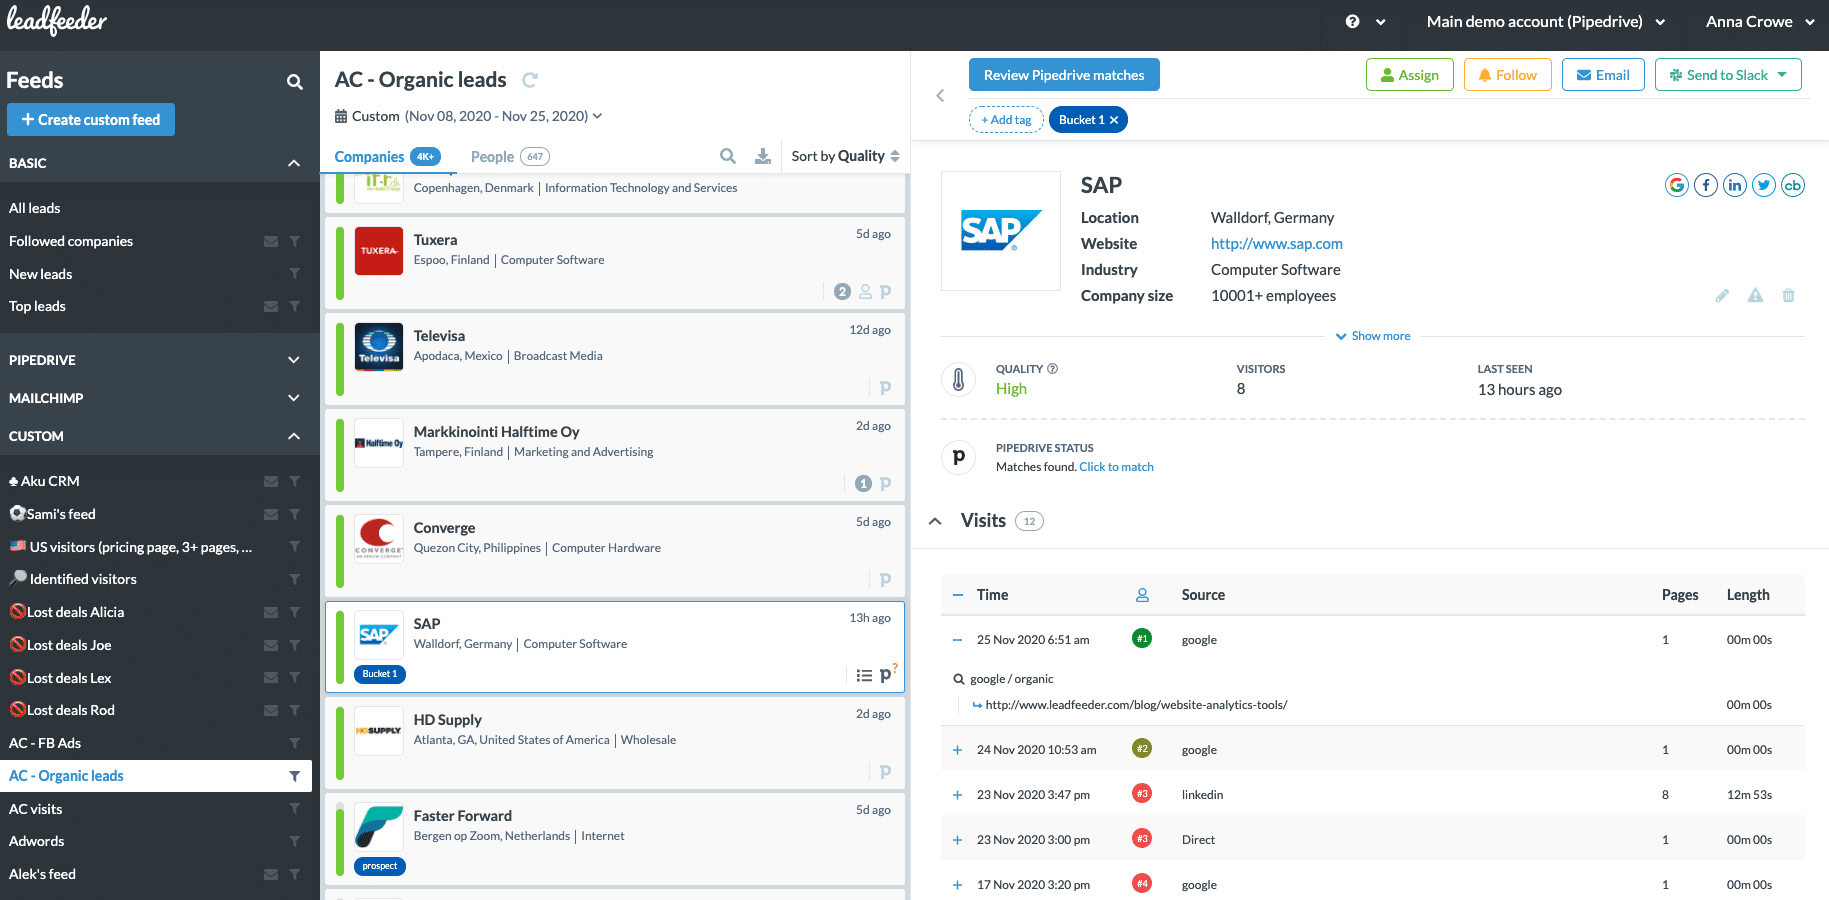Download the companies list export icon
This screenshot has width=1829, height=900.
click(x=762, y=156)
